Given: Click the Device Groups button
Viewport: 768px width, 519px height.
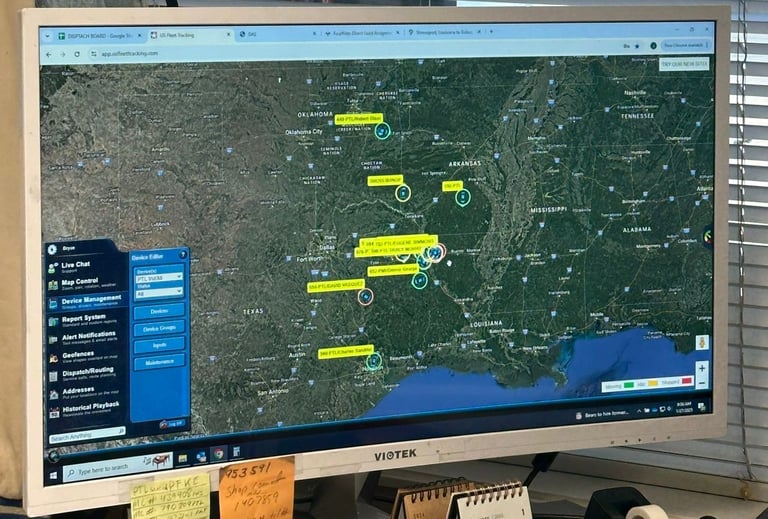Looking at the screenshot, I should [x=159, y=328].
